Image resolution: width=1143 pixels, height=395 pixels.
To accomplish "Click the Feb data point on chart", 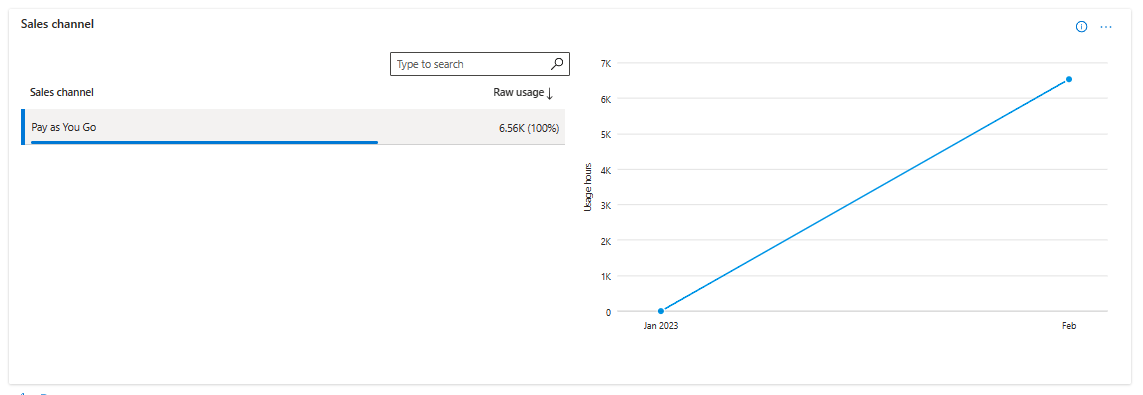I will [x=1069, y=79].
